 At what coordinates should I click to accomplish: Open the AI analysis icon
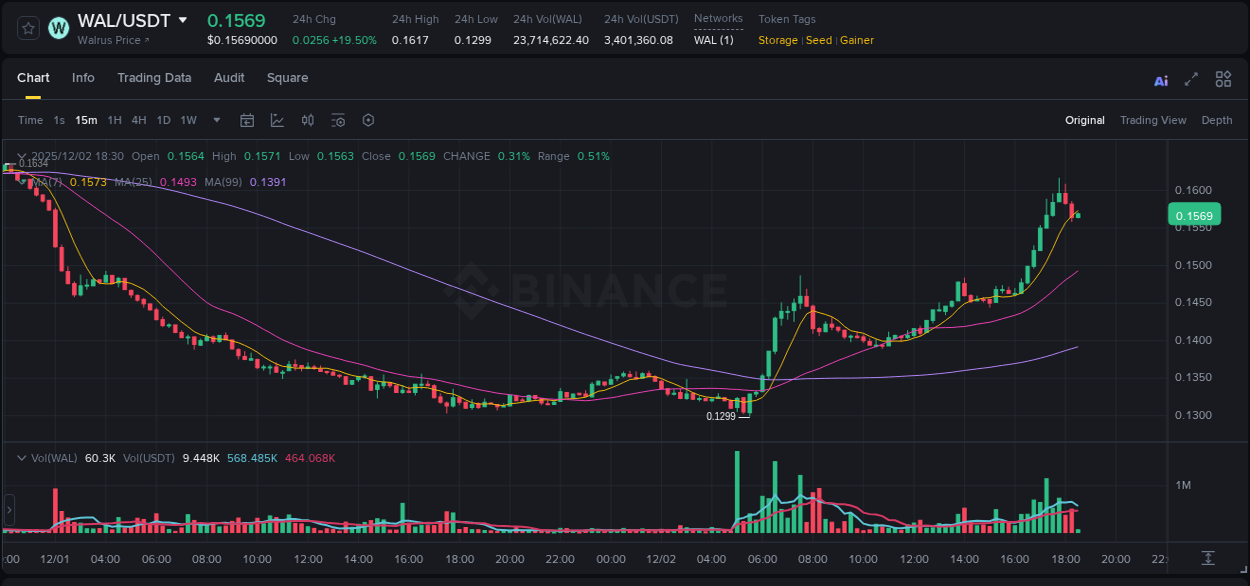(1160, 79)
